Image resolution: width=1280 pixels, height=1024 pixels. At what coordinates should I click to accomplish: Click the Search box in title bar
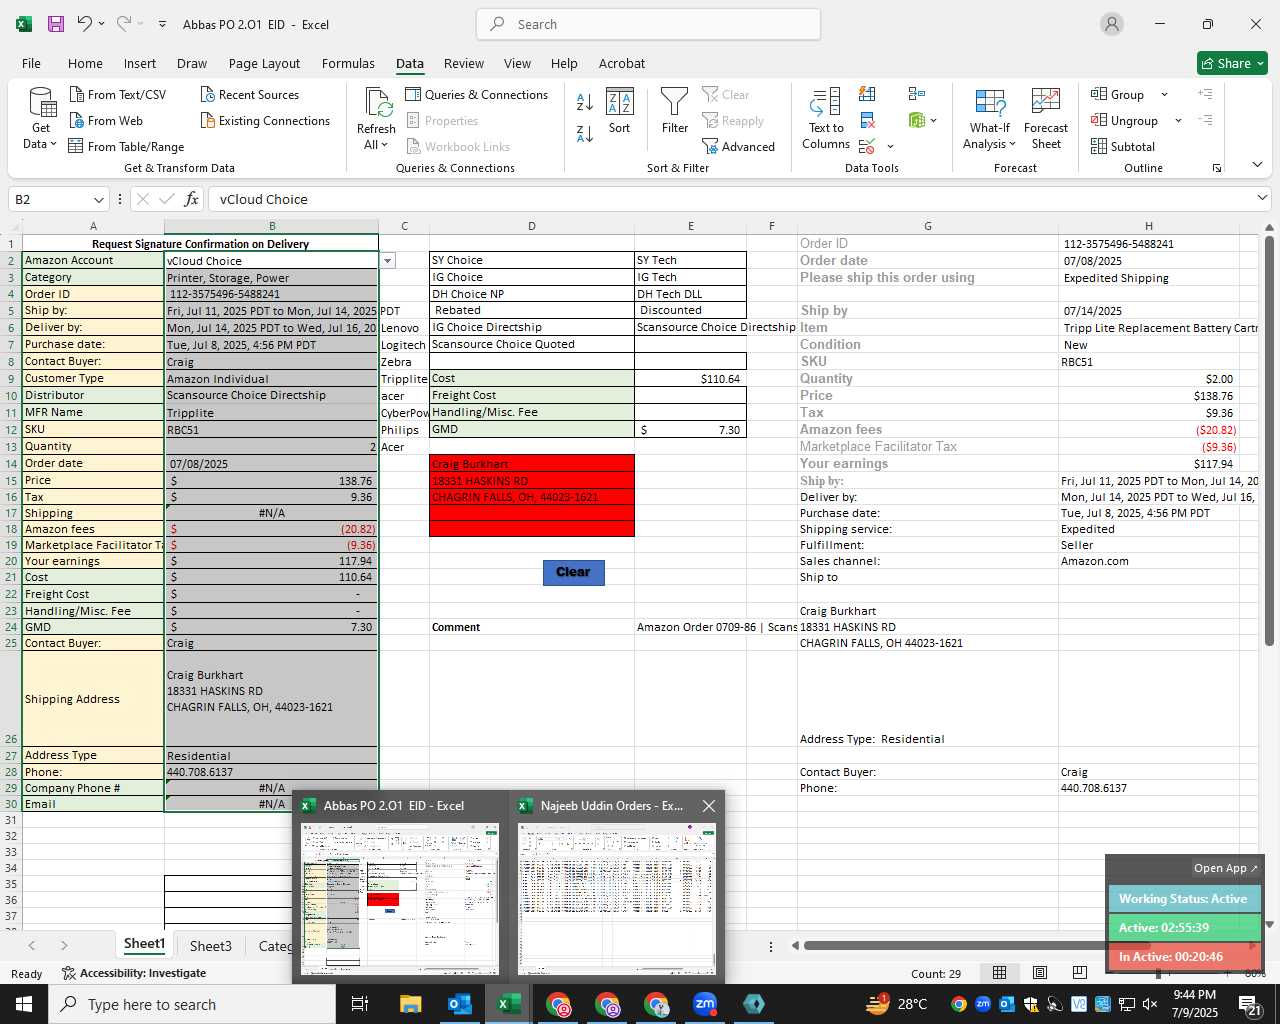(x=648, y=24)
